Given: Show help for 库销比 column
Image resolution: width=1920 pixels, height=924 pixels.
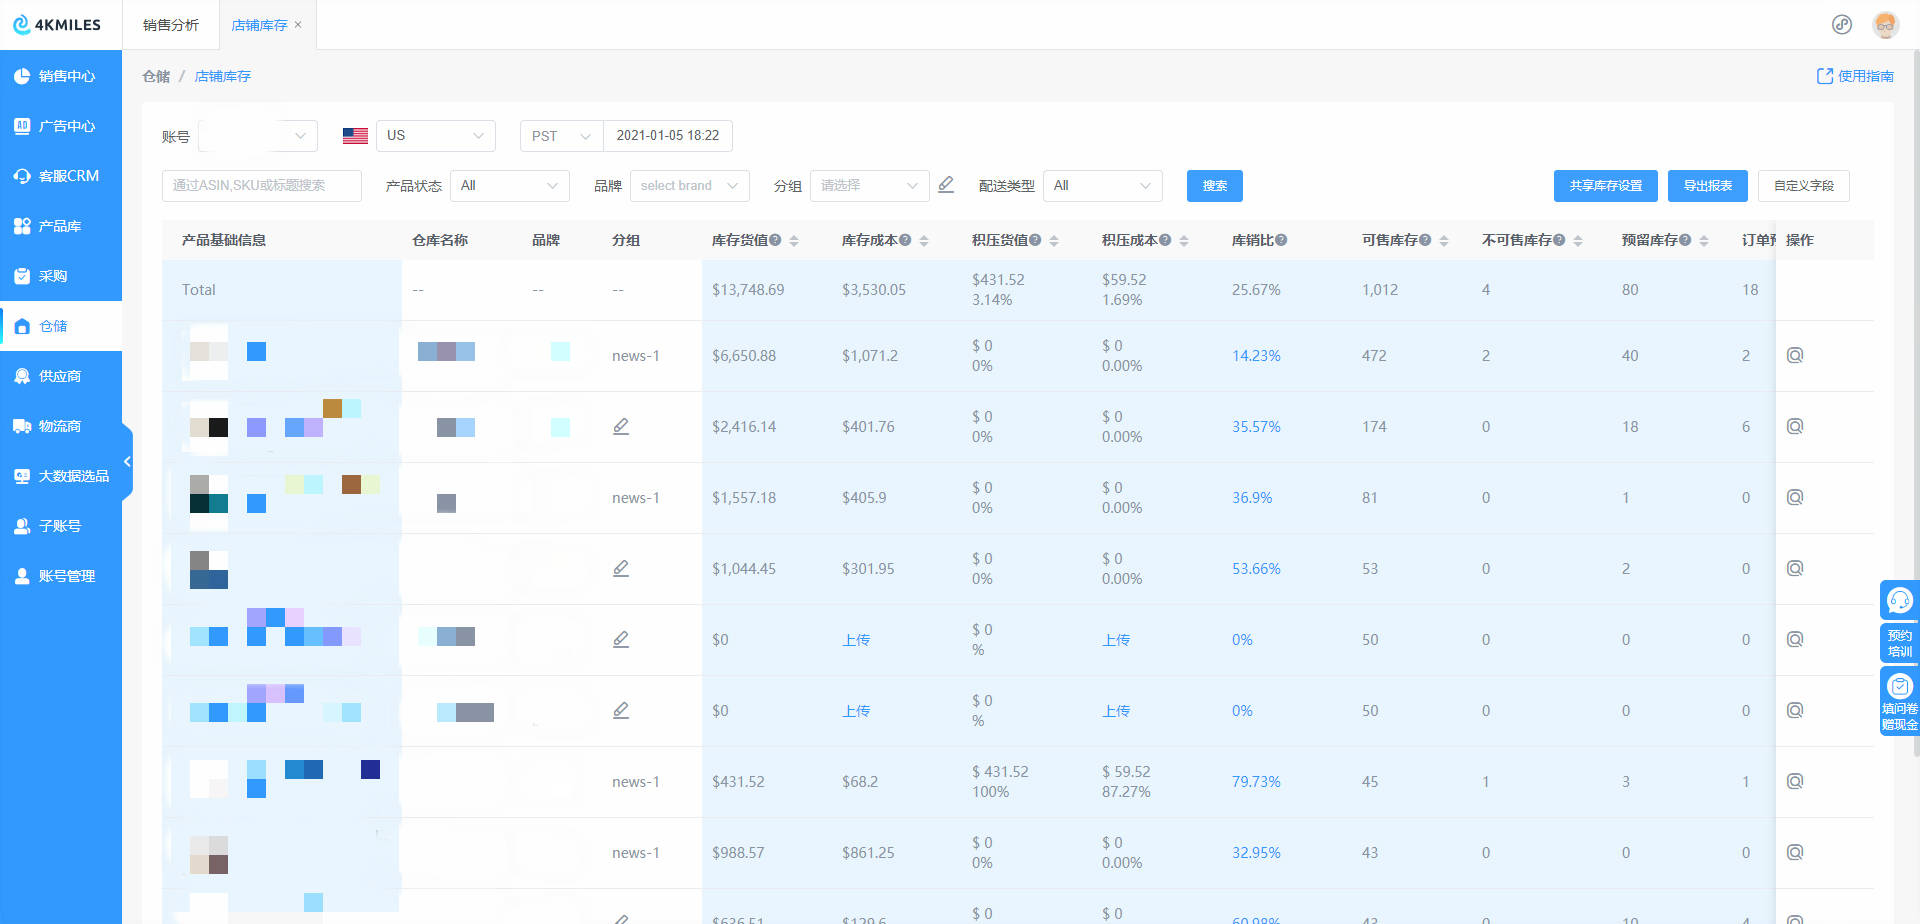Looking at the screenshot, I should [x=1281, y=240].
